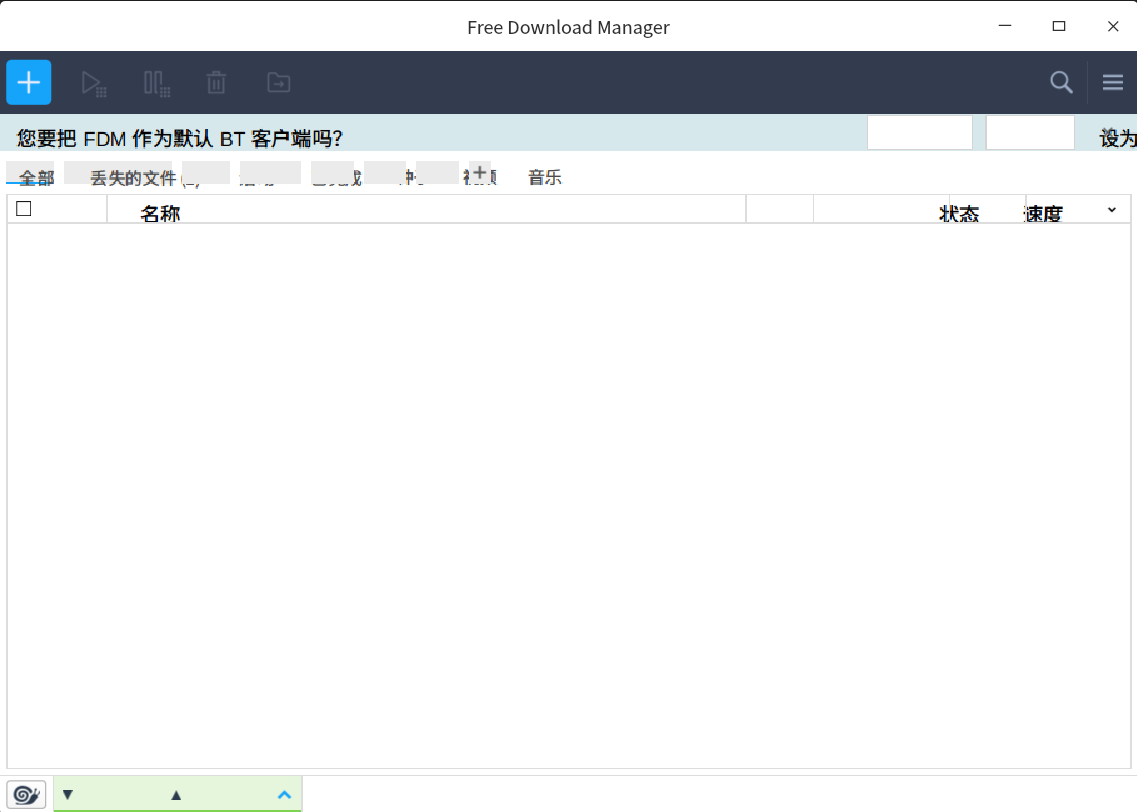The image size is (1137, 812).
Task: Click the down arrow to lower download speed limit
Action: 68,793
